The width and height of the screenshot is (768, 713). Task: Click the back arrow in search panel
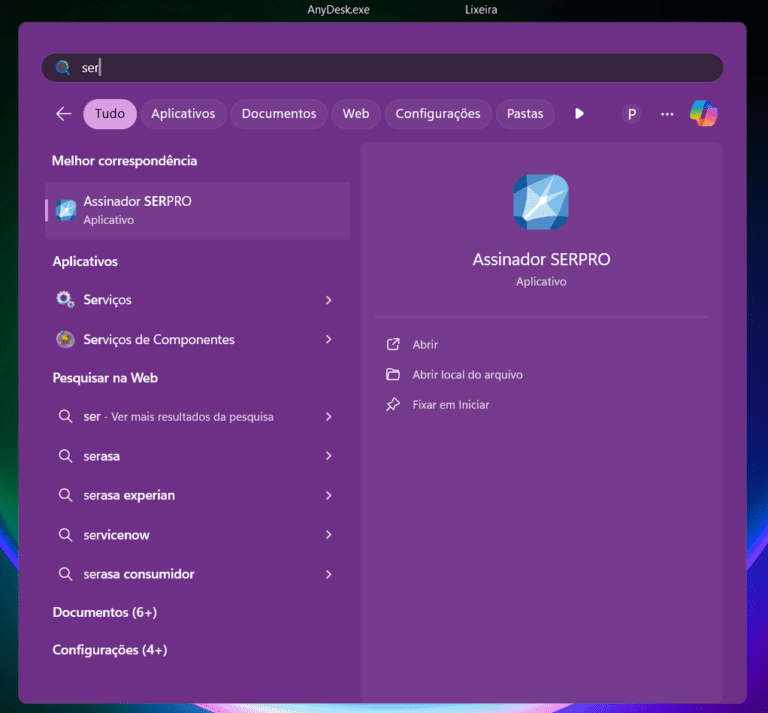(63, 114)
